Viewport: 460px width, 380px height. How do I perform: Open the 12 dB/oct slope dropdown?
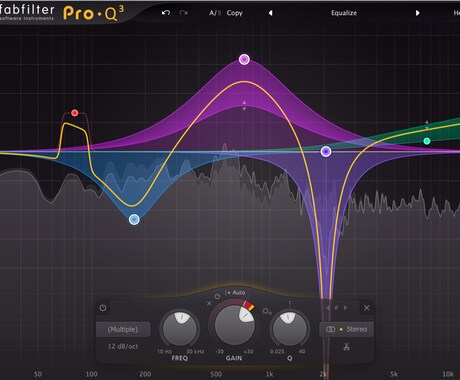pos(123,346)
